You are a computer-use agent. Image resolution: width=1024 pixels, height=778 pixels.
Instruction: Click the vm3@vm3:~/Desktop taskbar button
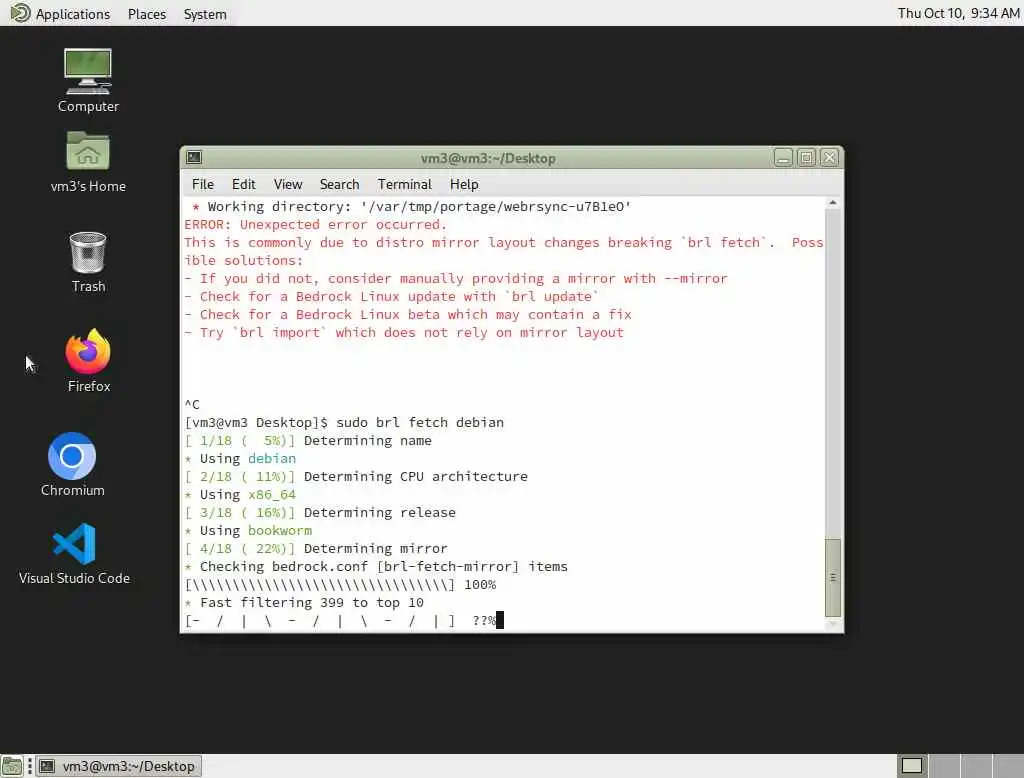point(118,766)
